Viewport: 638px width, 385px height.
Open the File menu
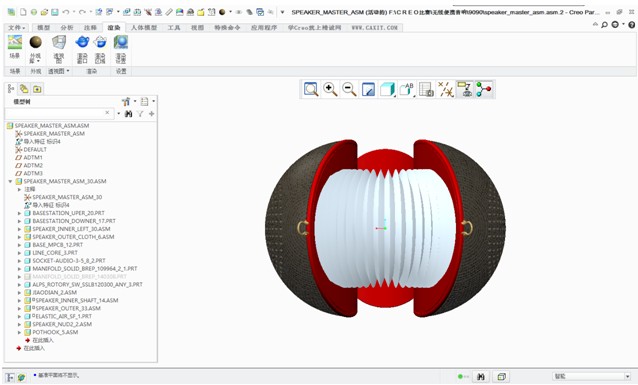point(17,28)
